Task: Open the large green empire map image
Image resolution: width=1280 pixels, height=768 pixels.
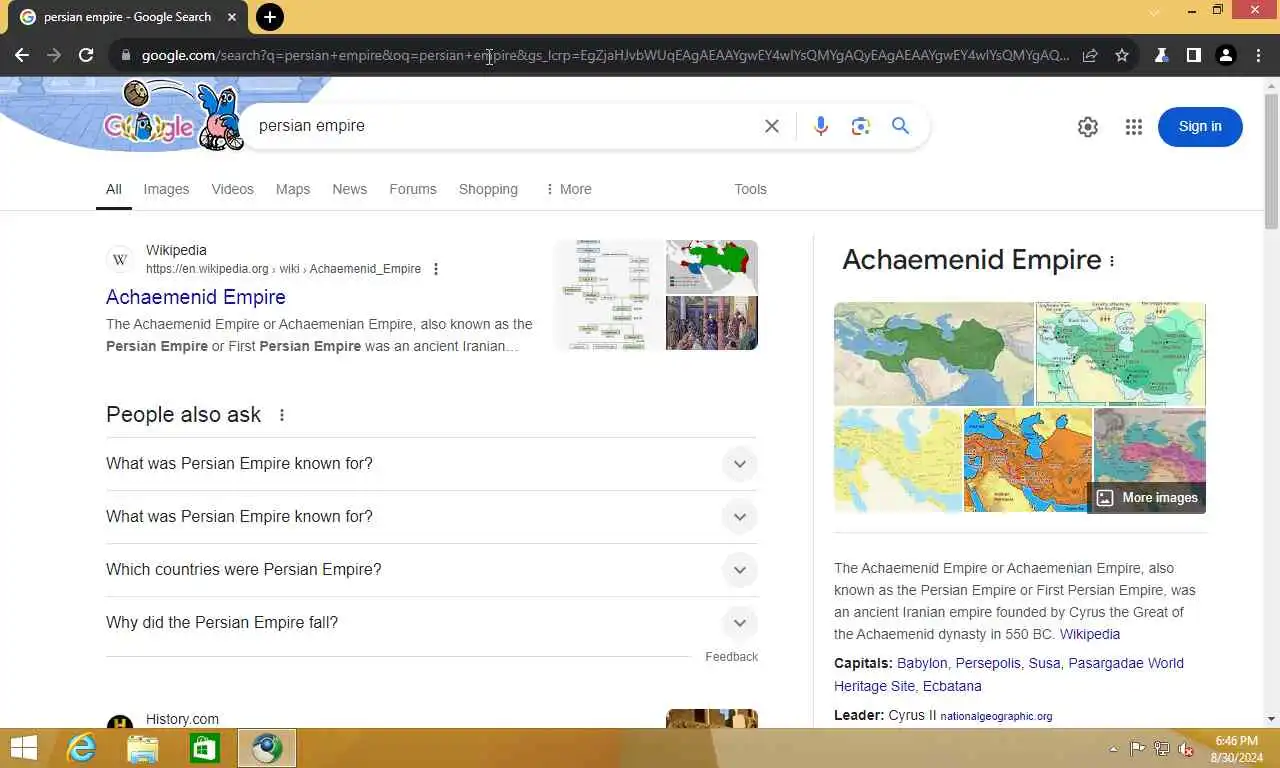Action: [x=933, y=354]
